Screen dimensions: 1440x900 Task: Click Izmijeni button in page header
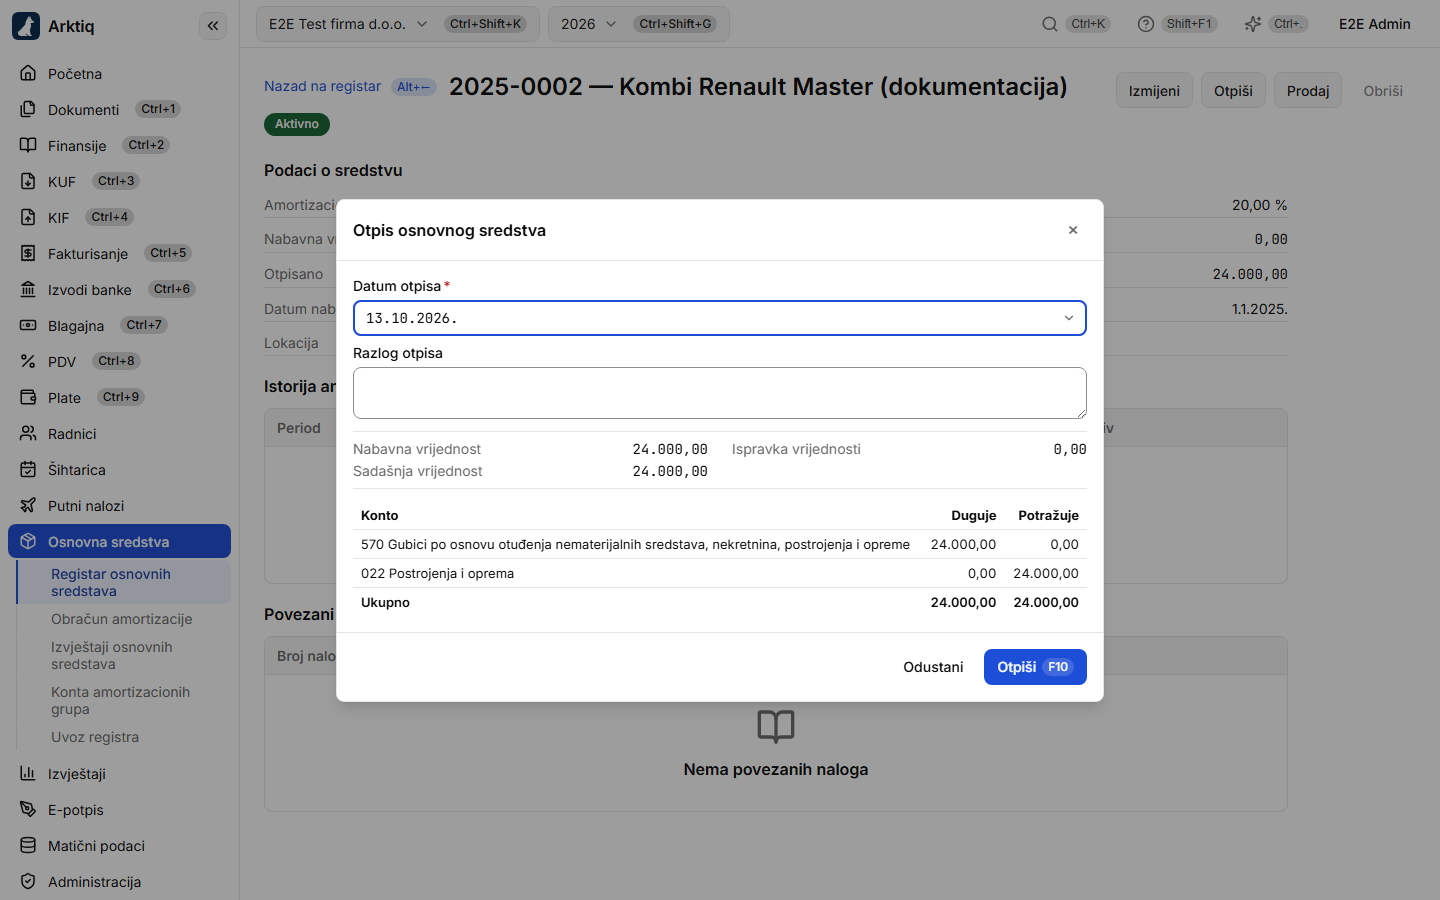(1154, 90)
